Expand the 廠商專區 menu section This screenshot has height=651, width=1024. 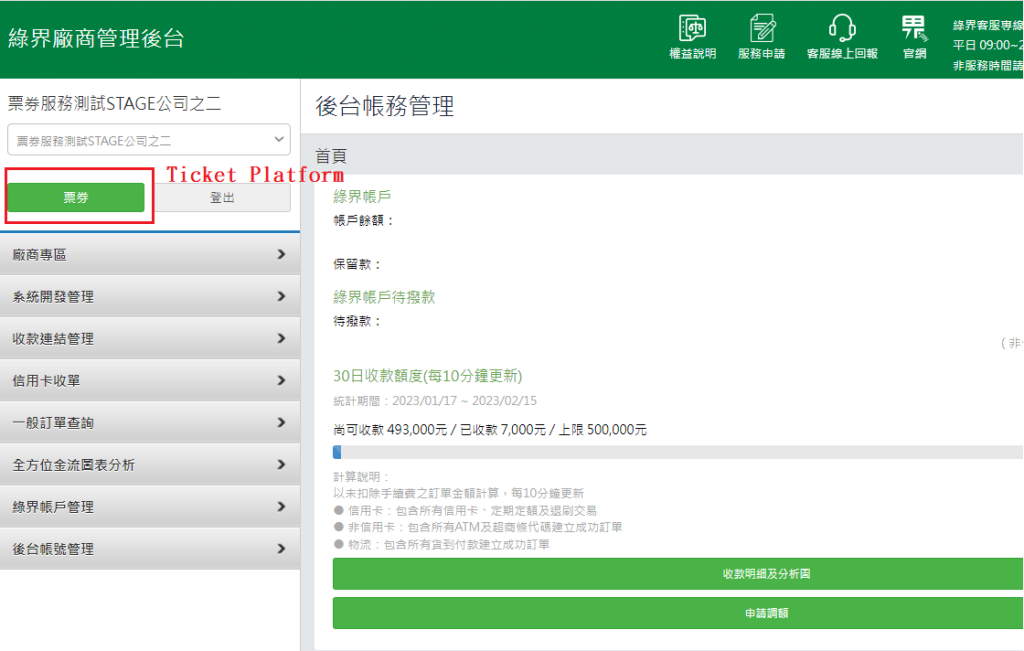(x=149, y=255)
